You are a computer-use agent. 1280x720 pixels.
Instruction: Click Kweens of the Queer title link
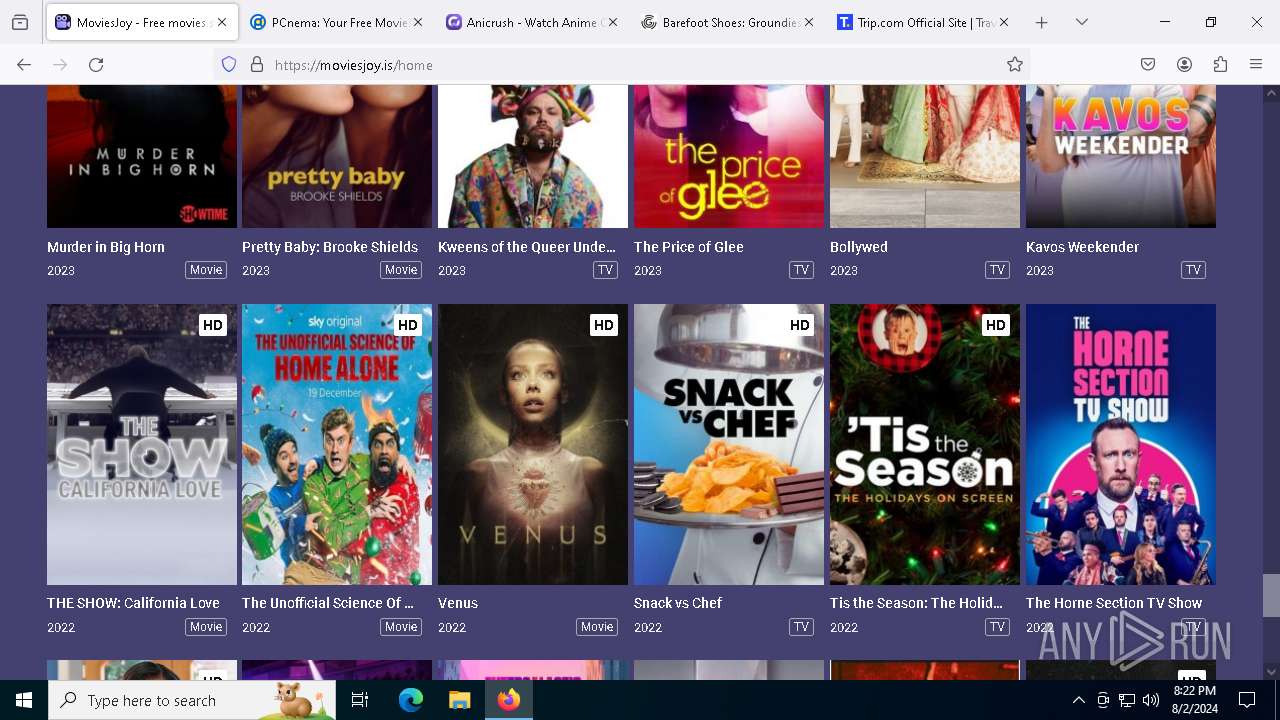(527, 247)
